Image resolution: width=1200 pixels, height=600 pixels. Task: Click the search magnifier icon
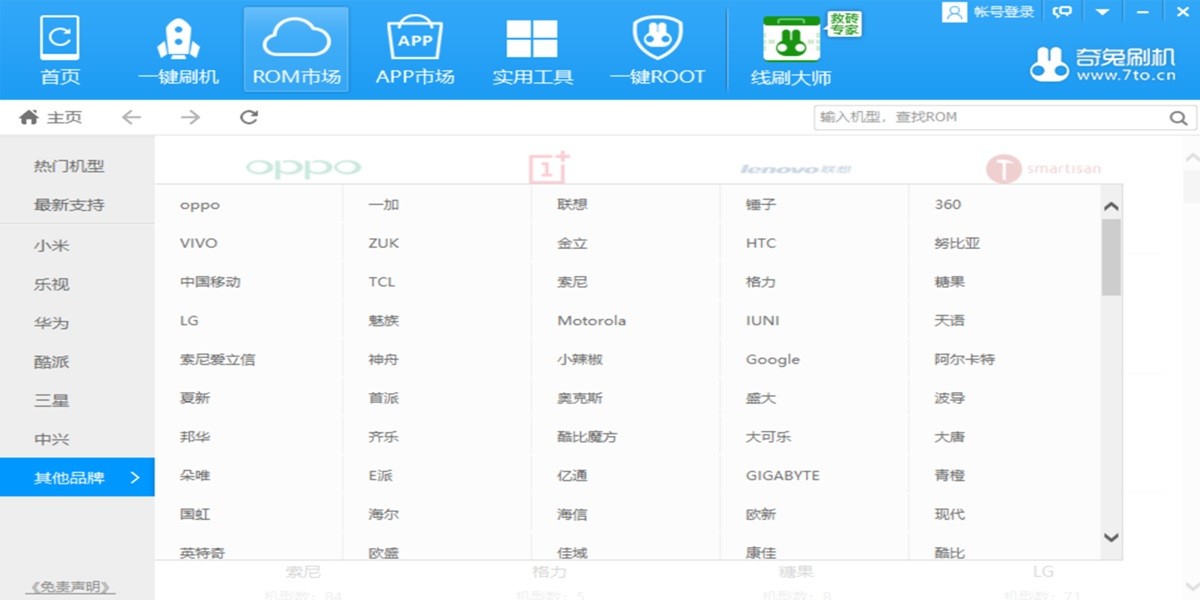1178,117
